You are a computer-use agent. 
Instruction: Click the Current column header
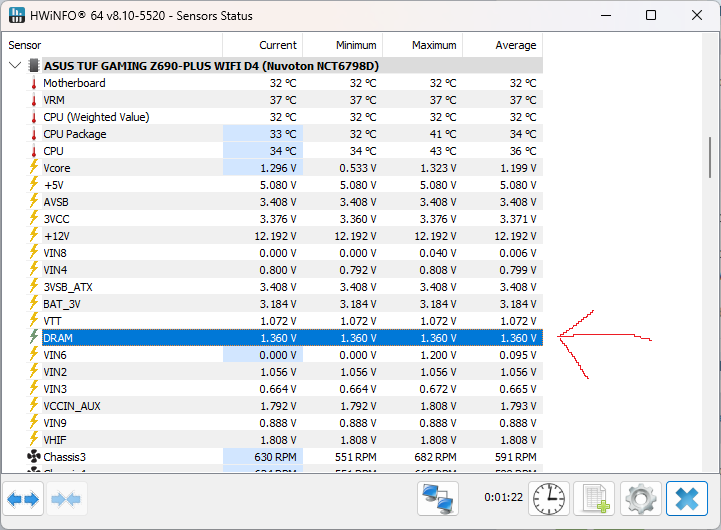263,45
